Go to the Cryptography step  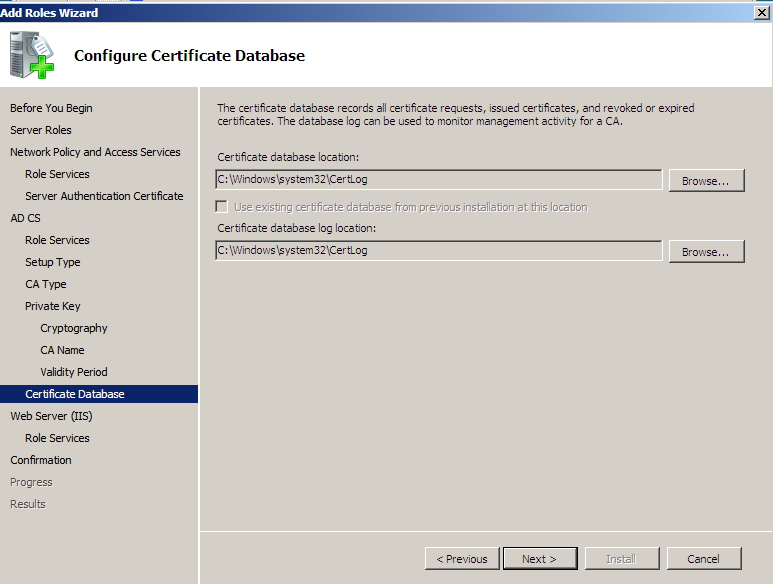click(x=74, y=328)
